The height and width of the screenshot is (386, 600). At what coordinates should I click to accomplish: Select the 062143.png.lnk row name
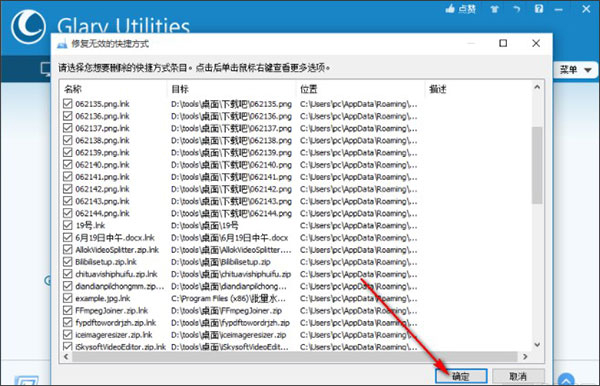pos(102,201)
